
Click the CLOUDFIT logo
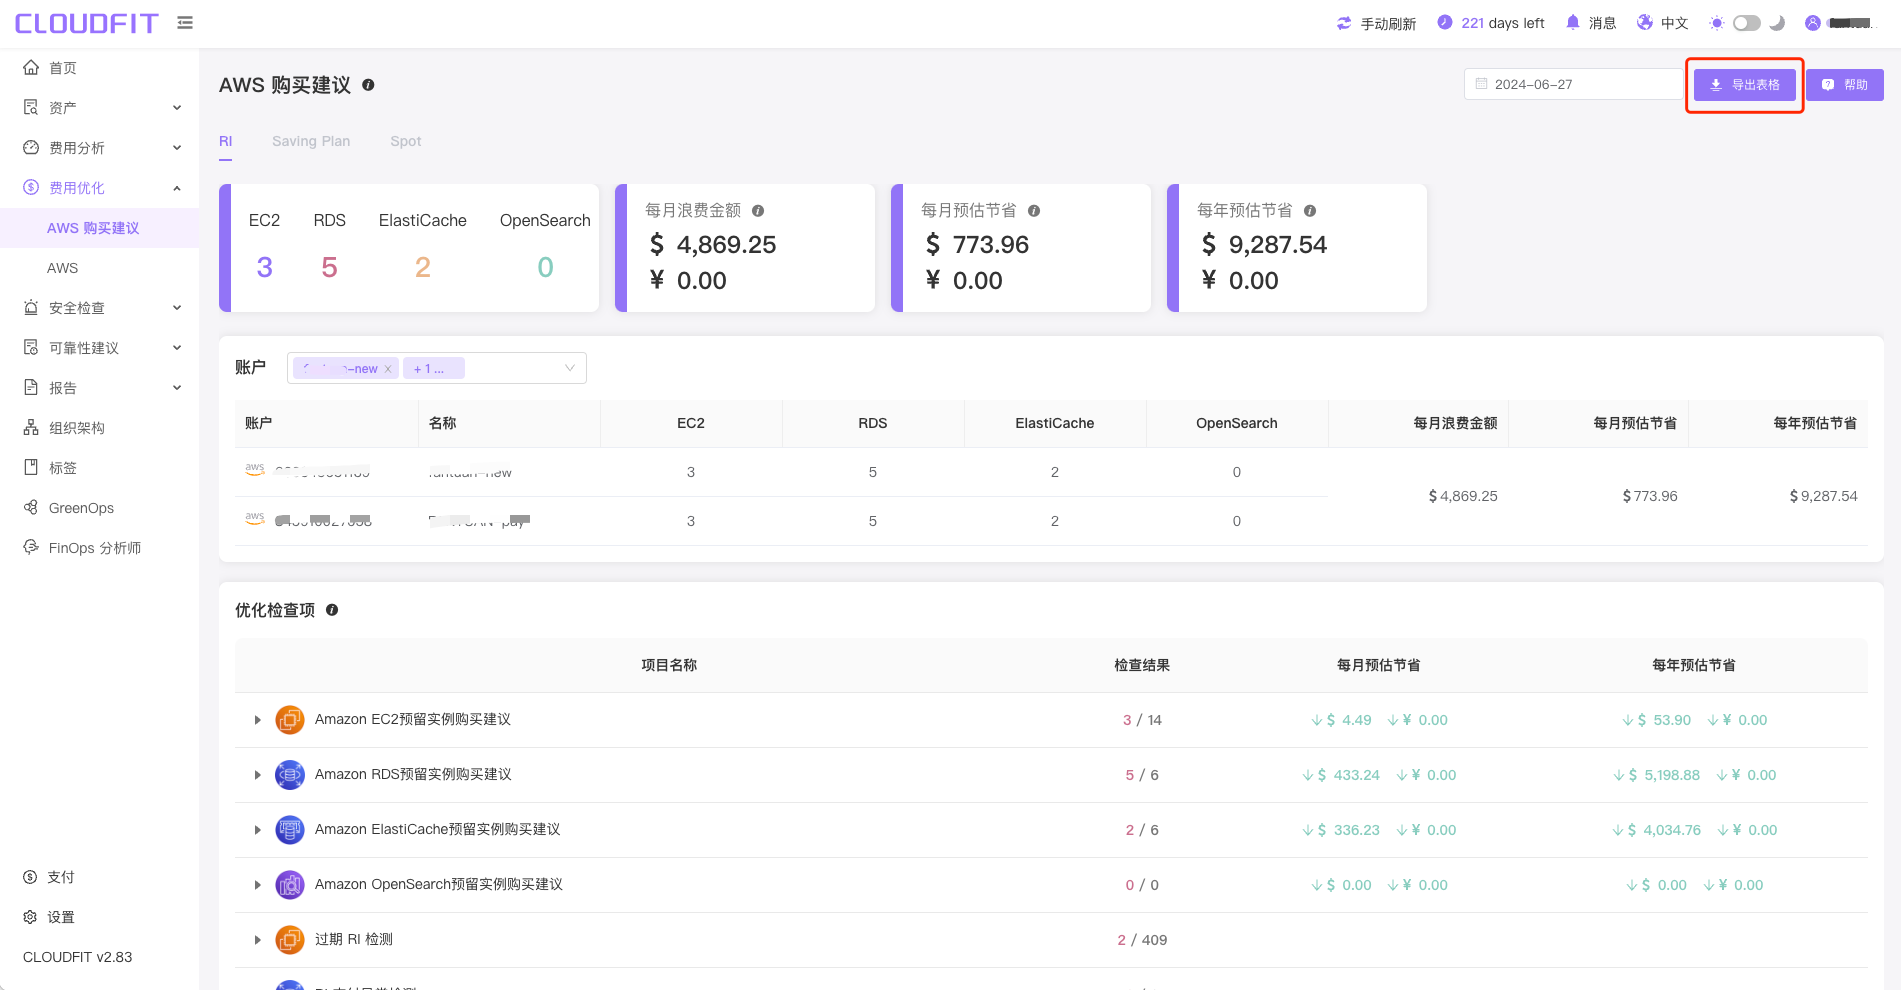86,23
